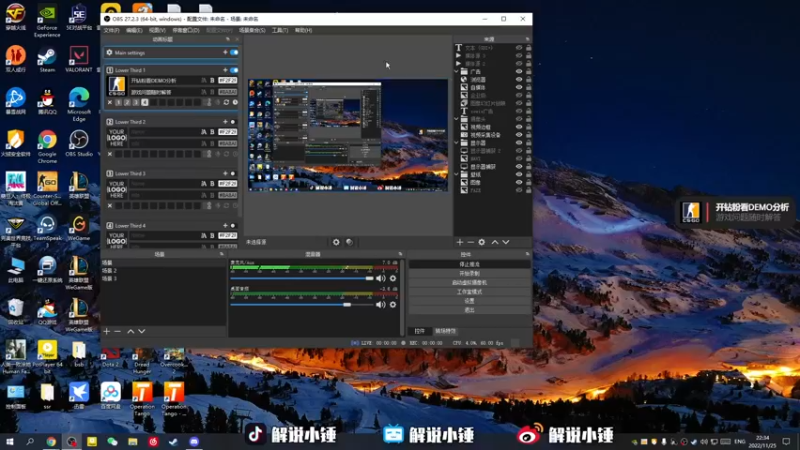The image size is (800, 450).
Task: Turn off the Lower Third 1 switch
Action: [234, 70]
